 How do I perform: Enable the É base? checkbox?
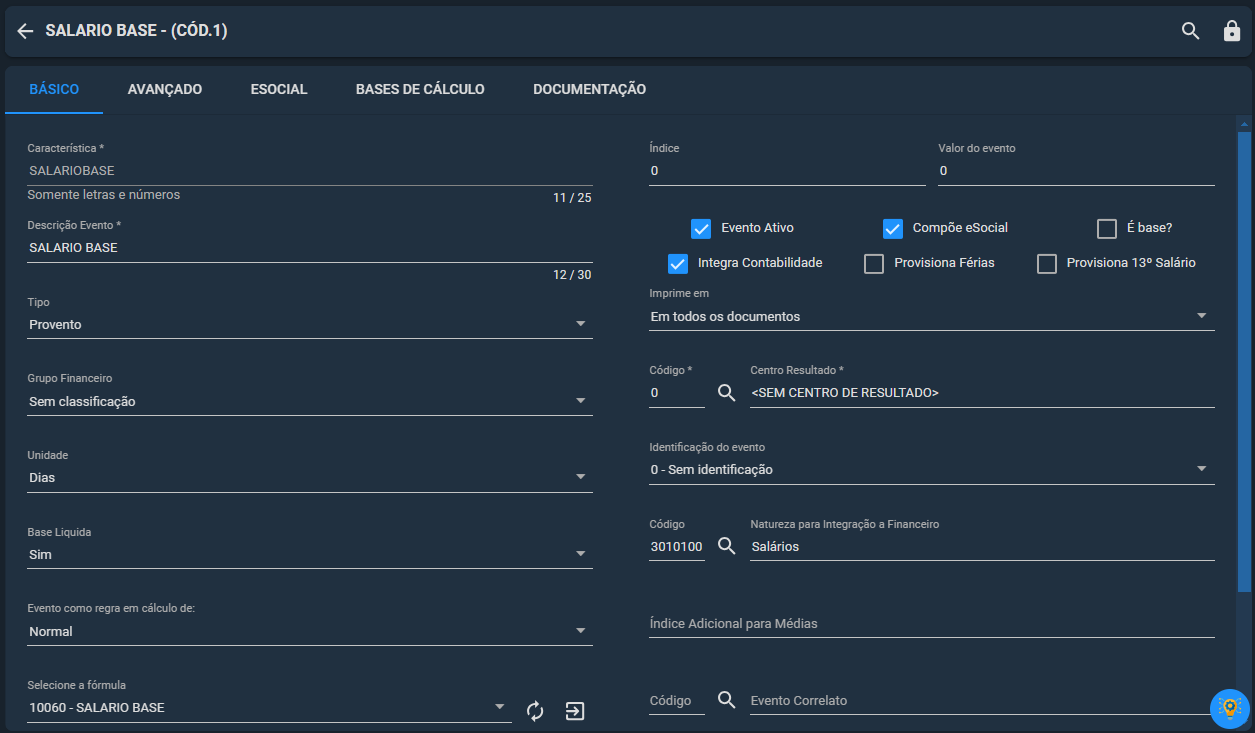[1107, 228]
